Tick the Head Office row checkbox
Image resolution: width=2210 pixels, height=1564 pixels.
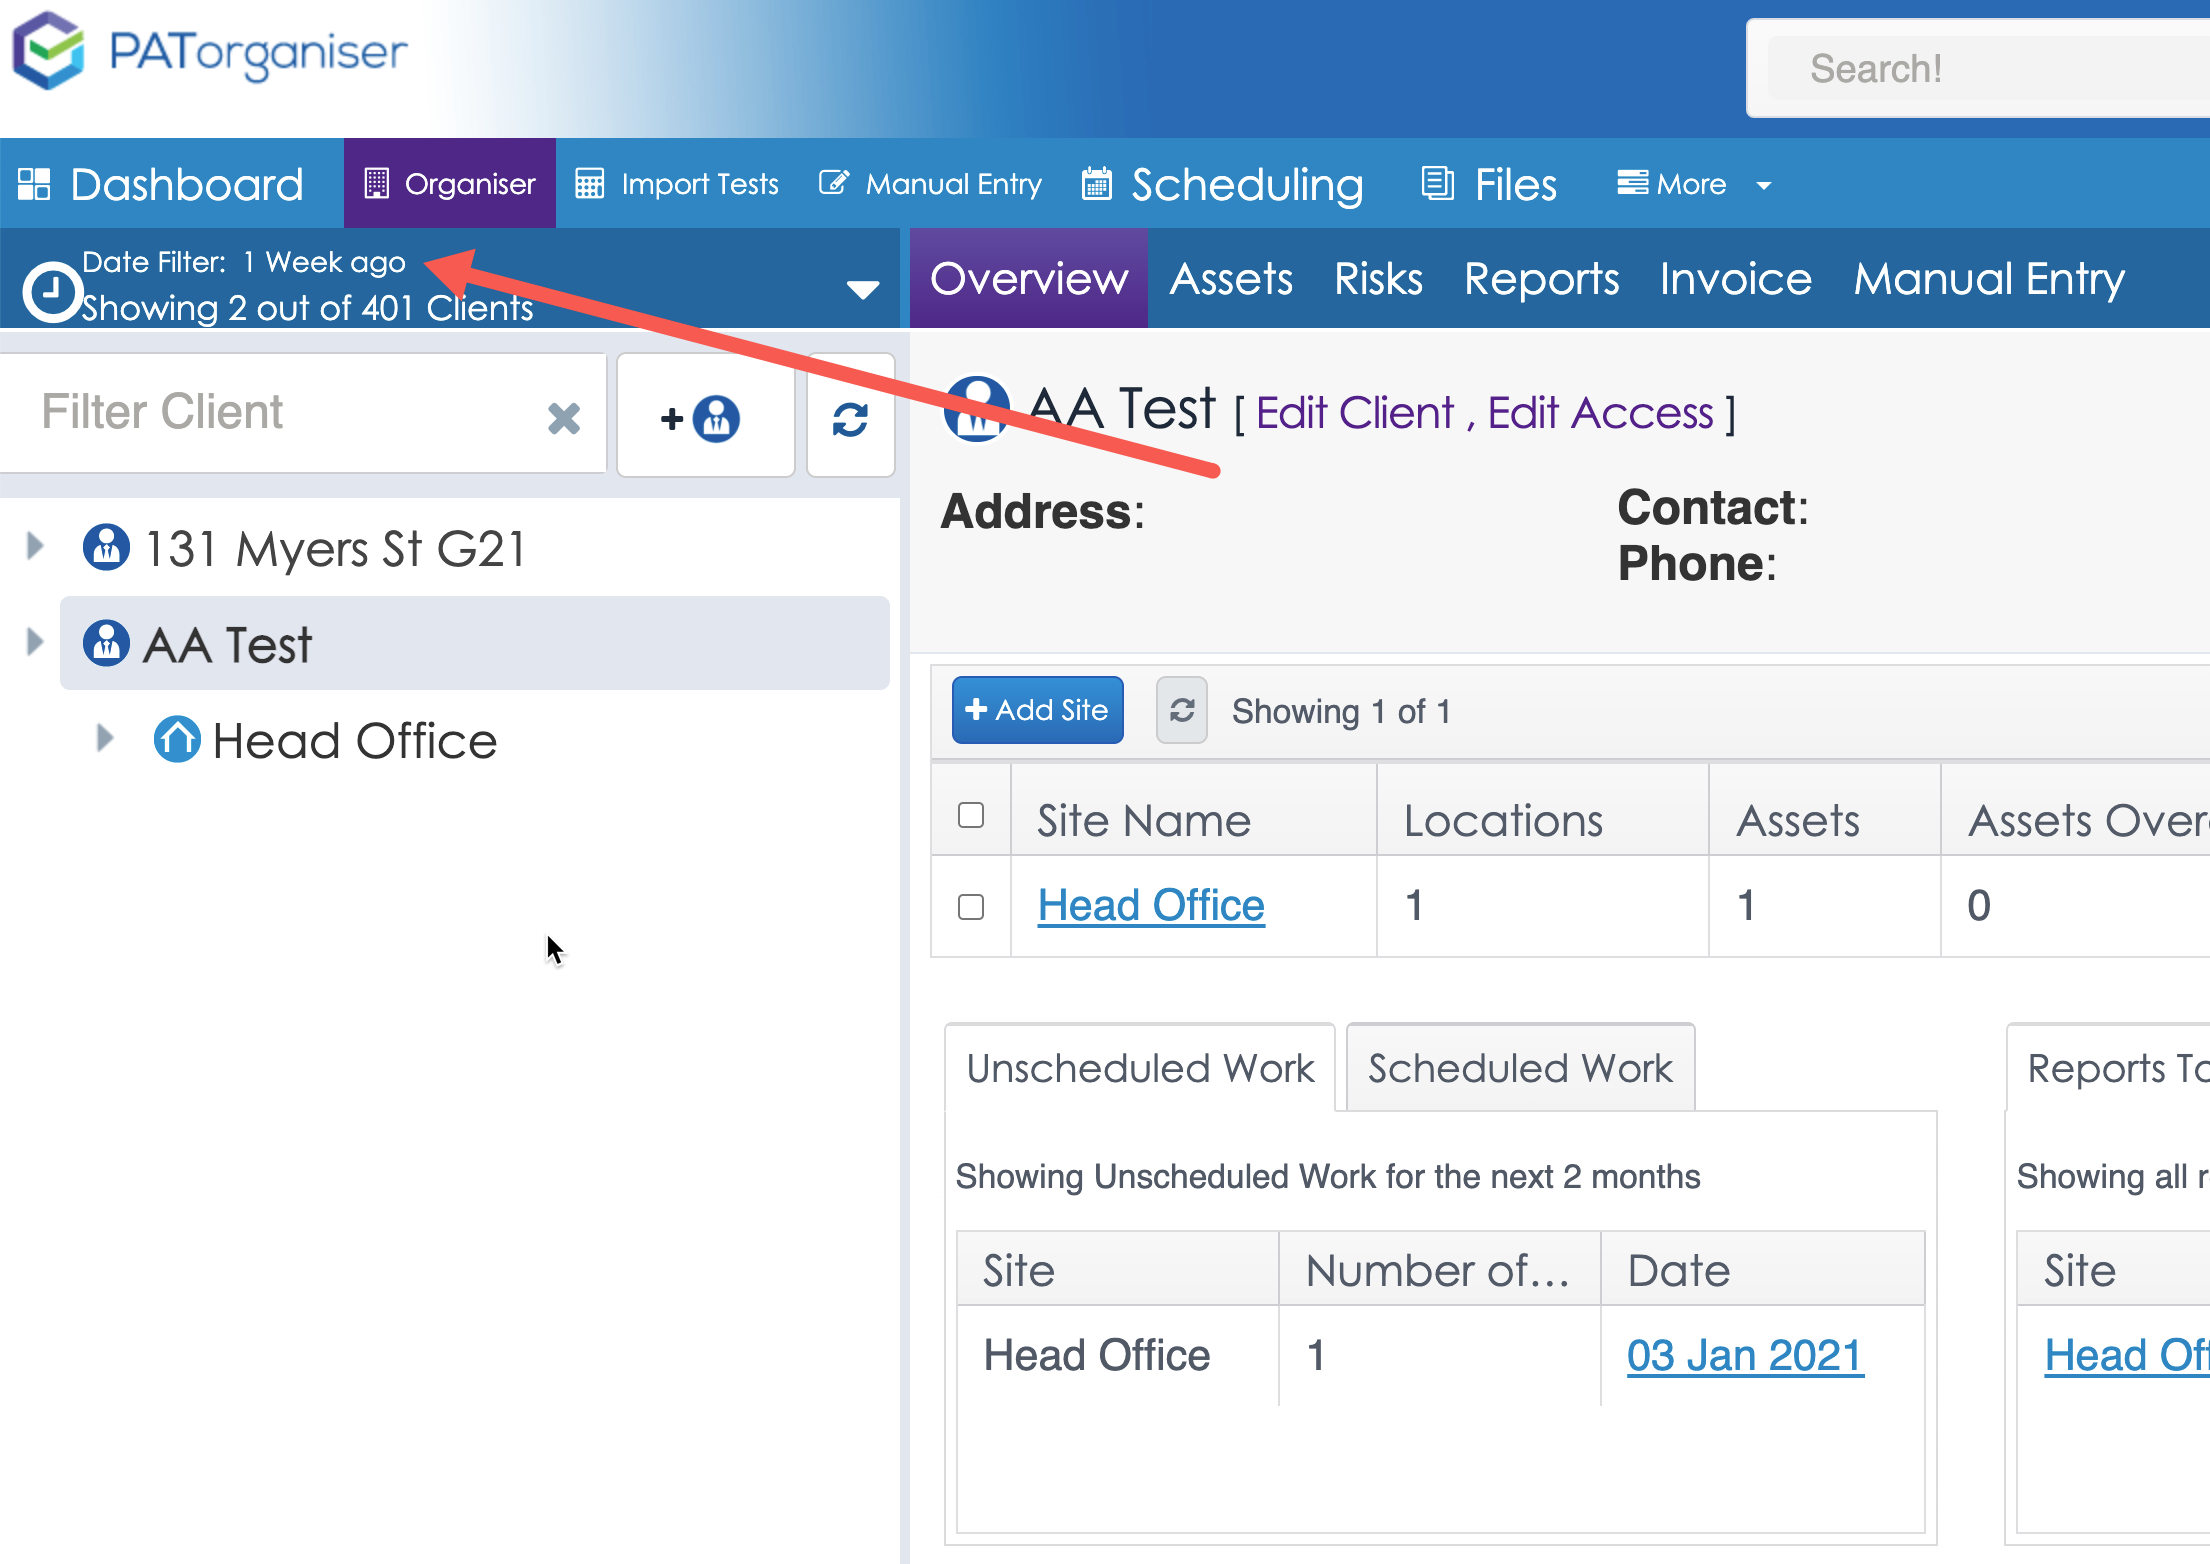[970, 907]
